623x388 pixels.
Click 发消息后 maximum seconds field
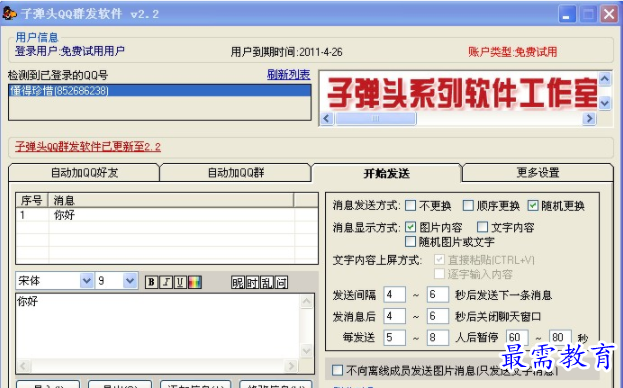click(x=437, y=316)
